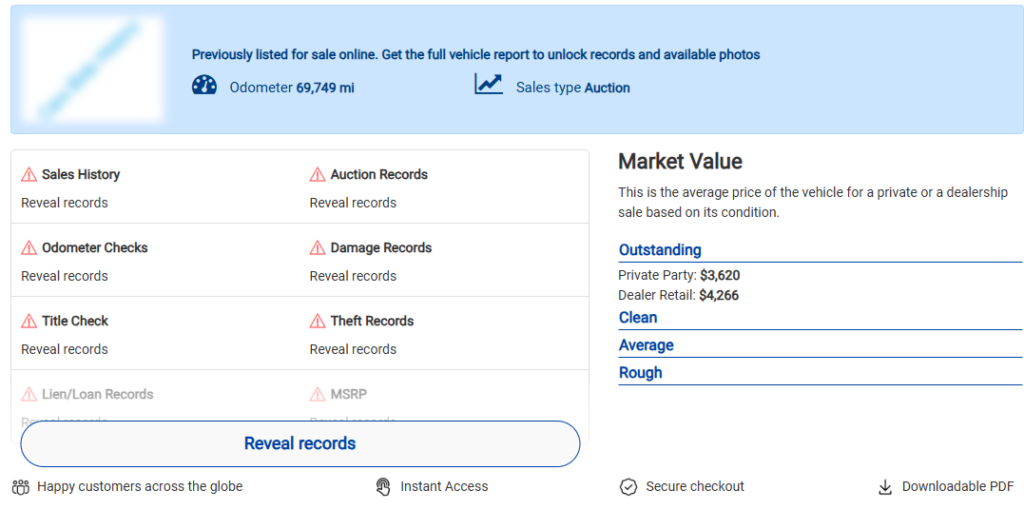Reveal records under Title Check
This screenshot has height=510, width=1024.
click(65, 349)
